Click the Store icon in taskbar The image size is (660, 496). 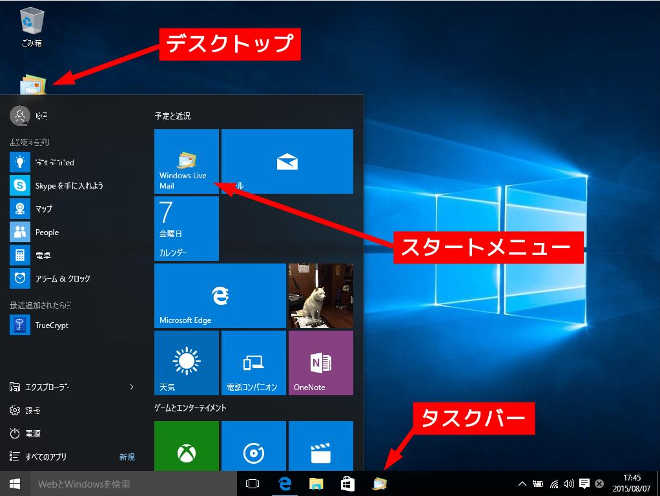click(347, 484)
